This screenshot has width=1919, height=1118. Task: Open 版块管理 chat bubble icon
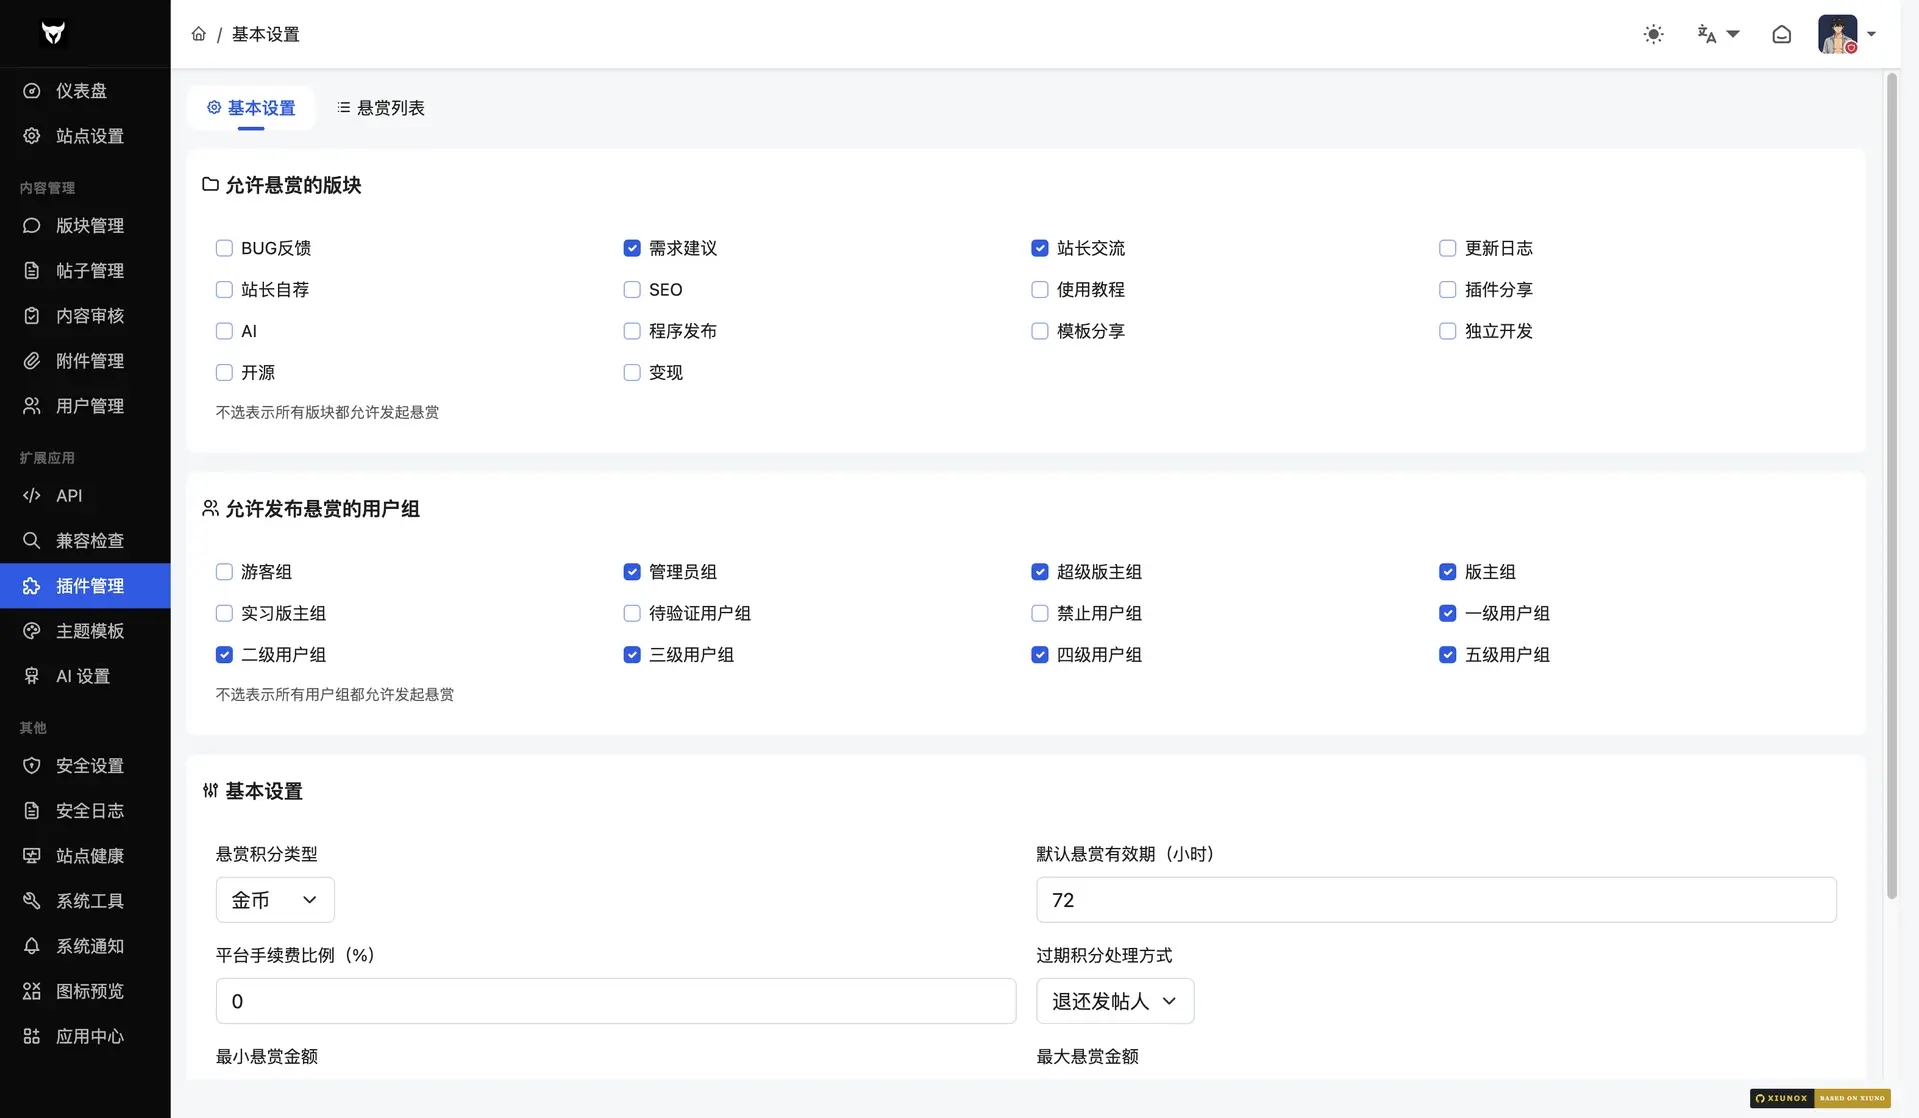point(32,226)
